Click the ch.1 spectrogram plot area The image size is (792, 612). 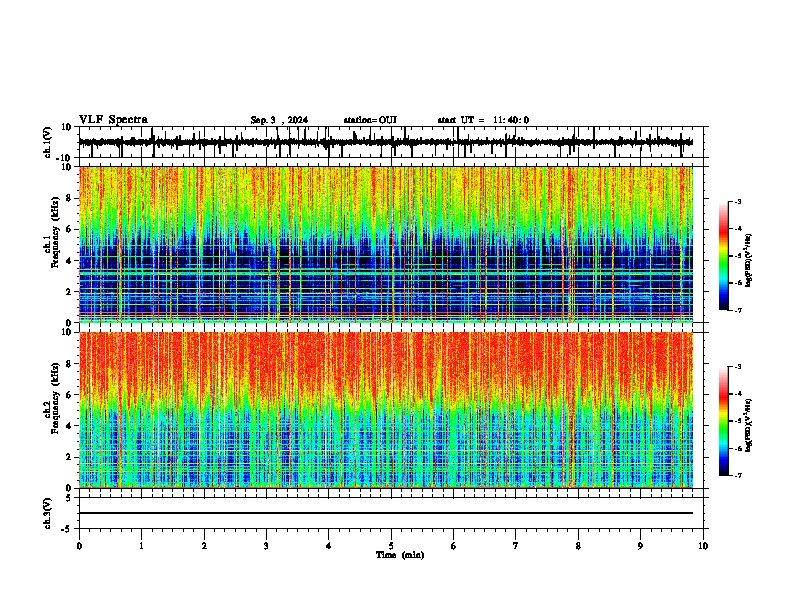(x=386, y=244)
